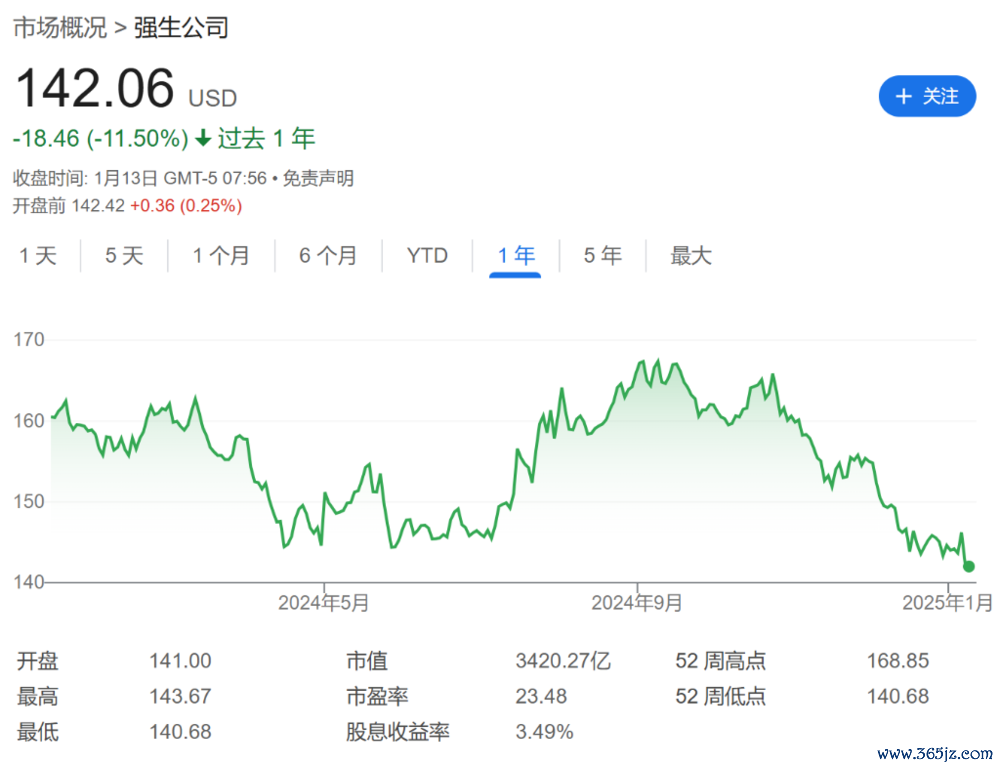
Task: Select the 6 个月 range tab
Action: (328, 256)
